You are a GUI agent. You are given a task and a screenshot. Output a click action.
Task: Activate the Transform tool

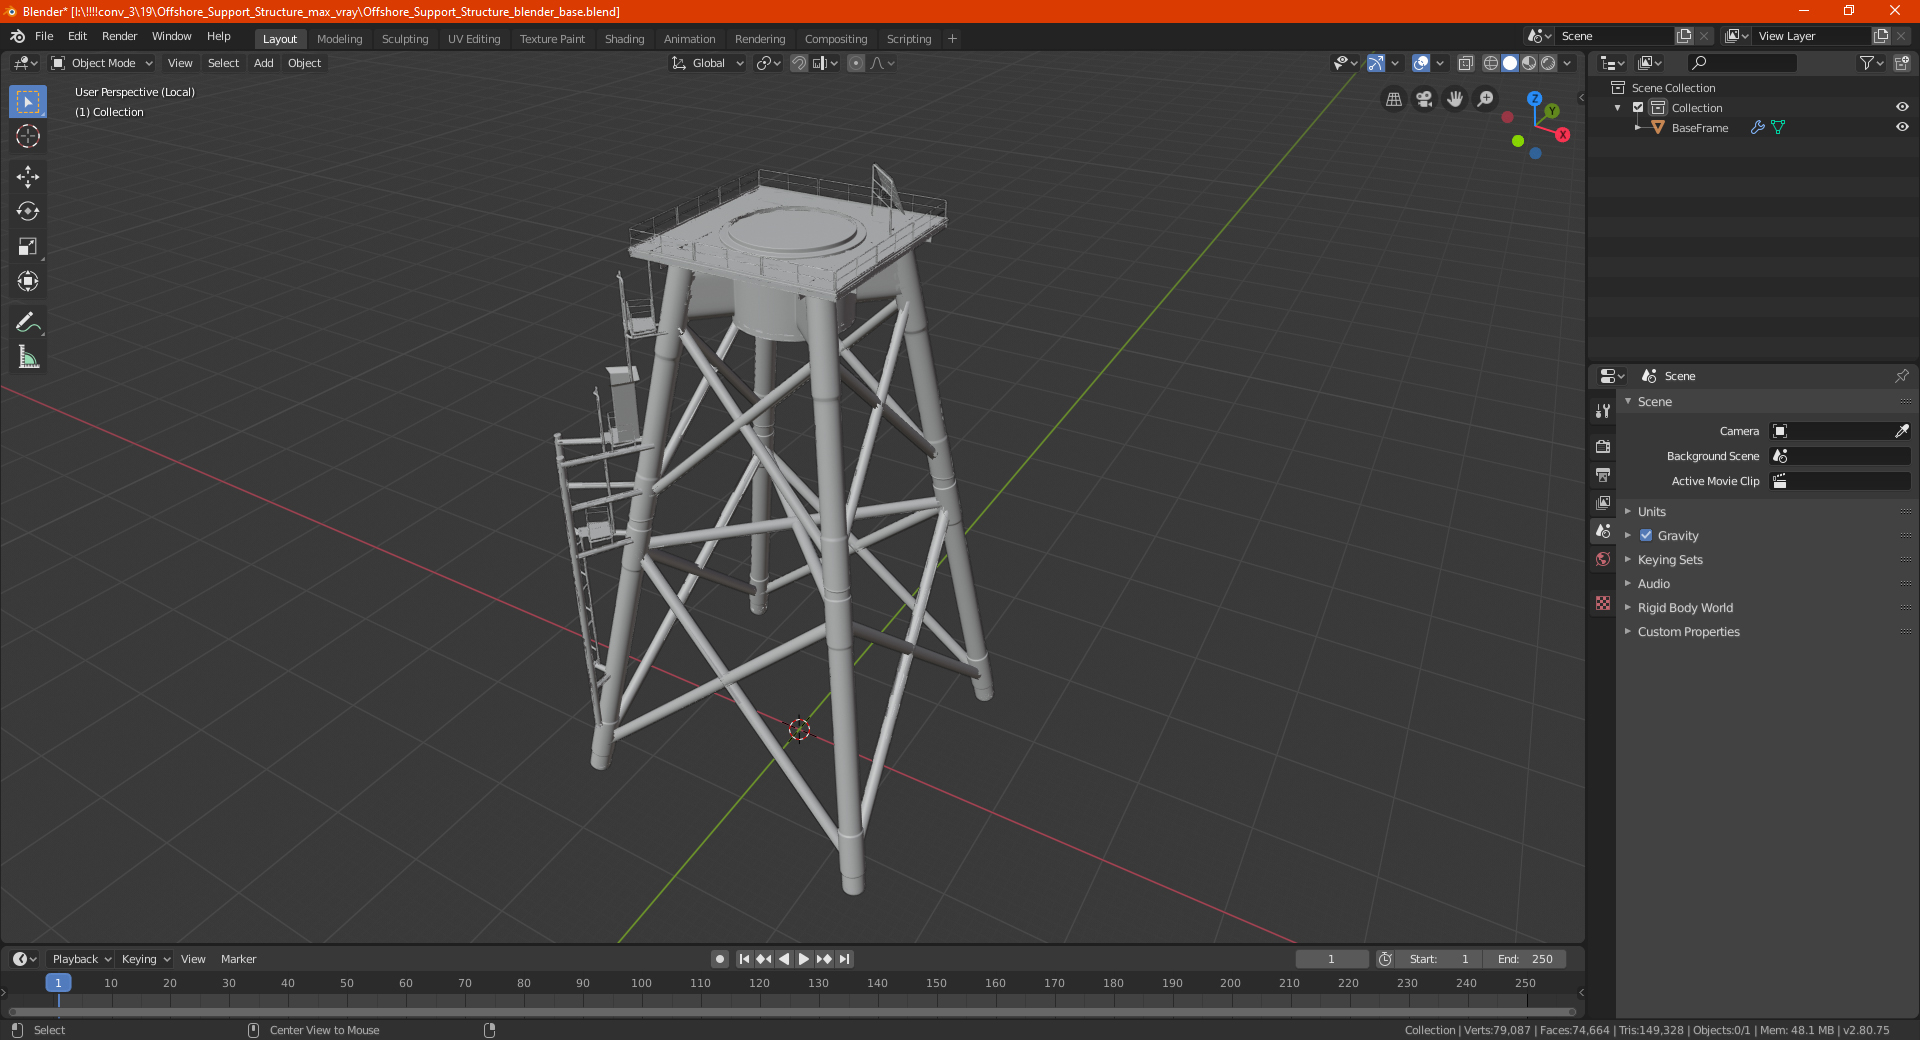[x=28, y=281]
